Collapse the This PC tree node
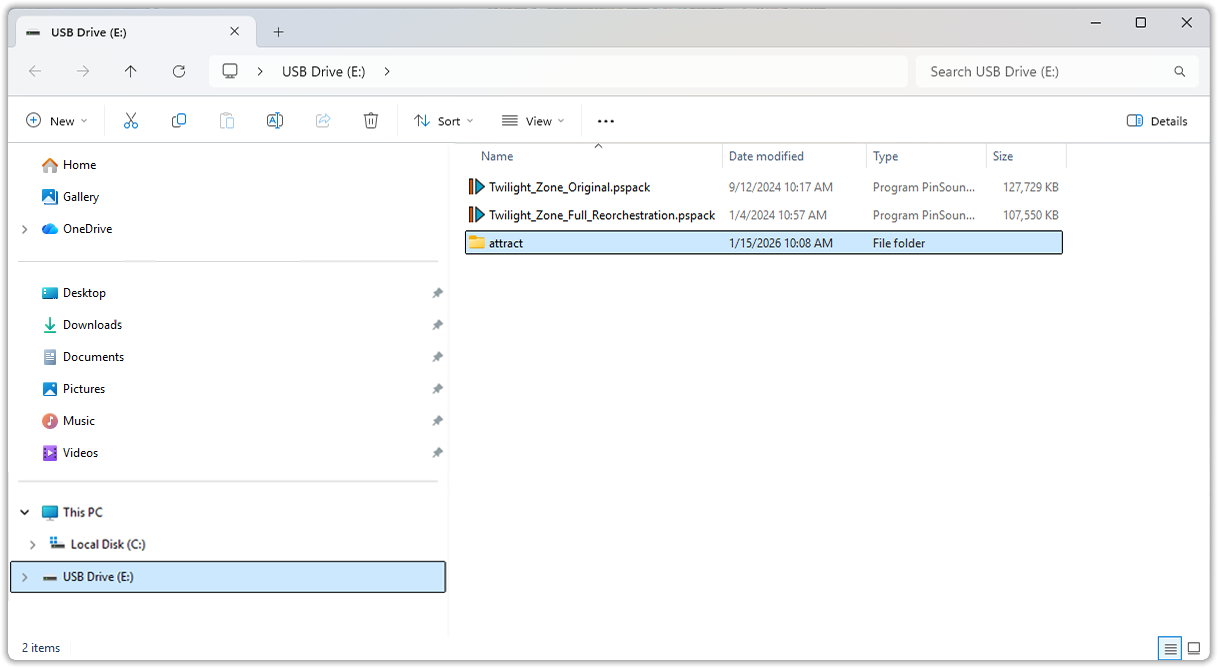Screen dimensions: 1218x668 pos(25,512)
